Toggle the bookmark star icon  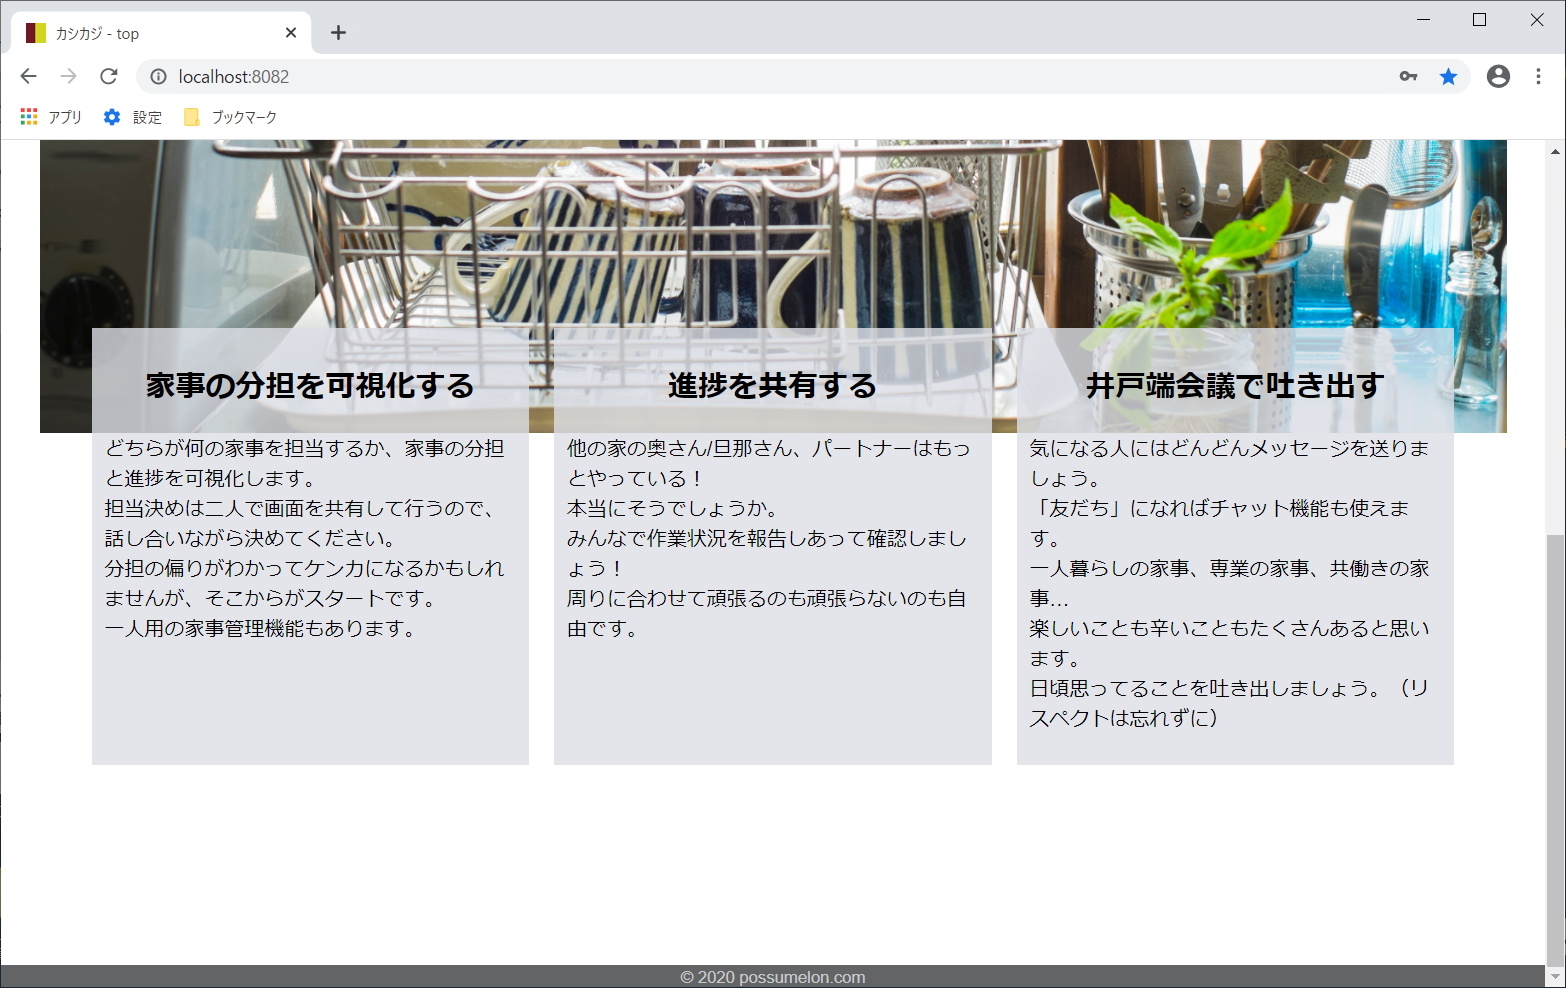[x=1448, y=76]
